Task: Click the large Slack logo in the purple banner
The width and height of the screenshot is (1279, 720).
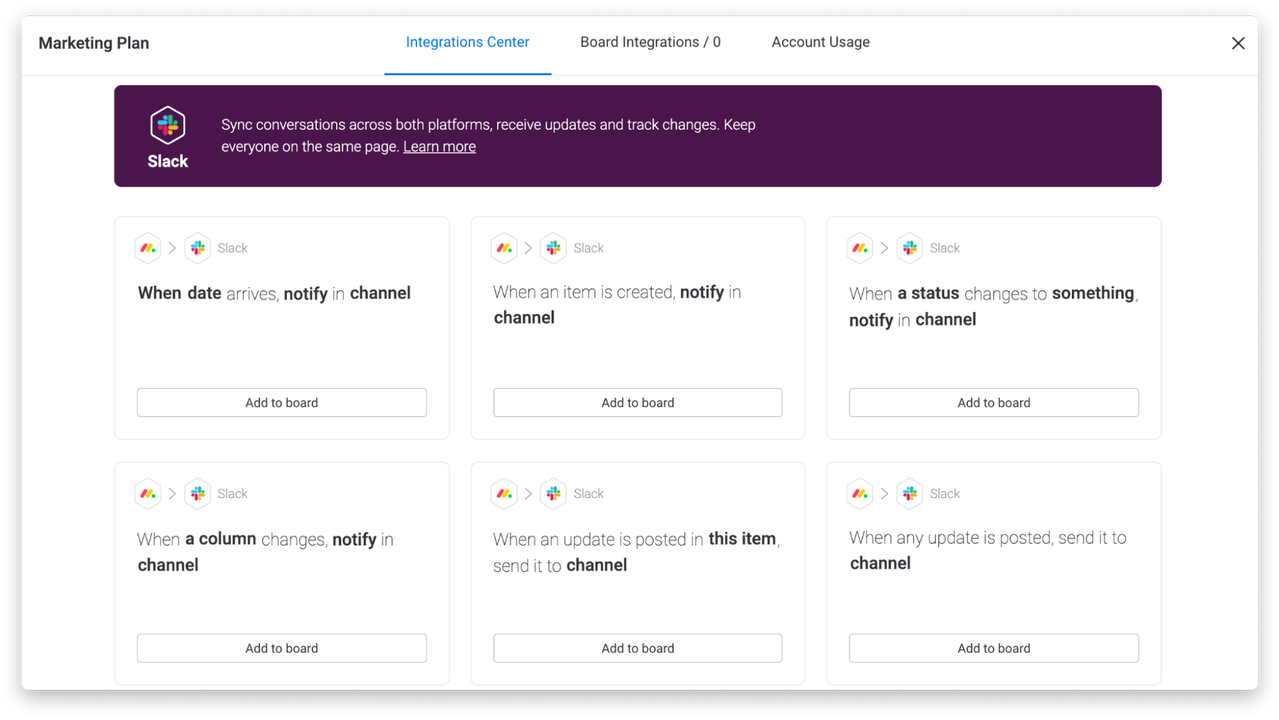Action: [x=168, y=126]
